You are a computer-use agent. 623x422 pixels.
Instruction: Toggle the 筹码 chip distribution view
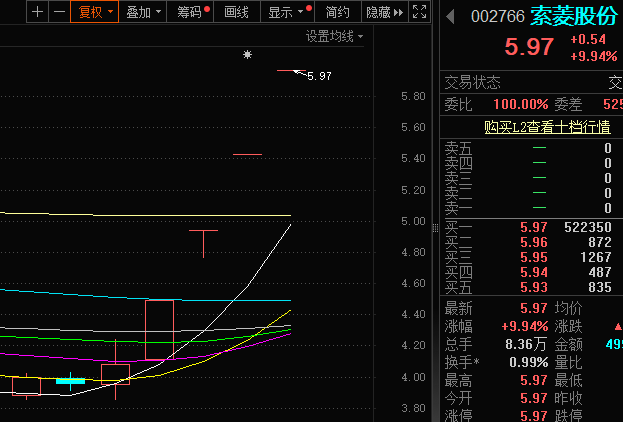192,12
